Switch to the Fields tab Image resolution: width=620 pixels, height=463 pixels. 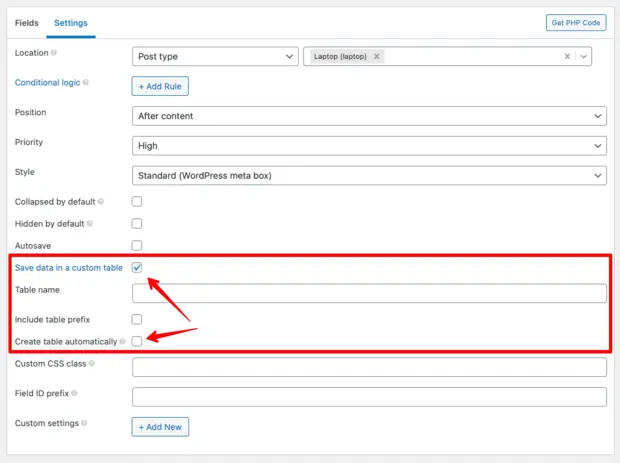point(26,23)
